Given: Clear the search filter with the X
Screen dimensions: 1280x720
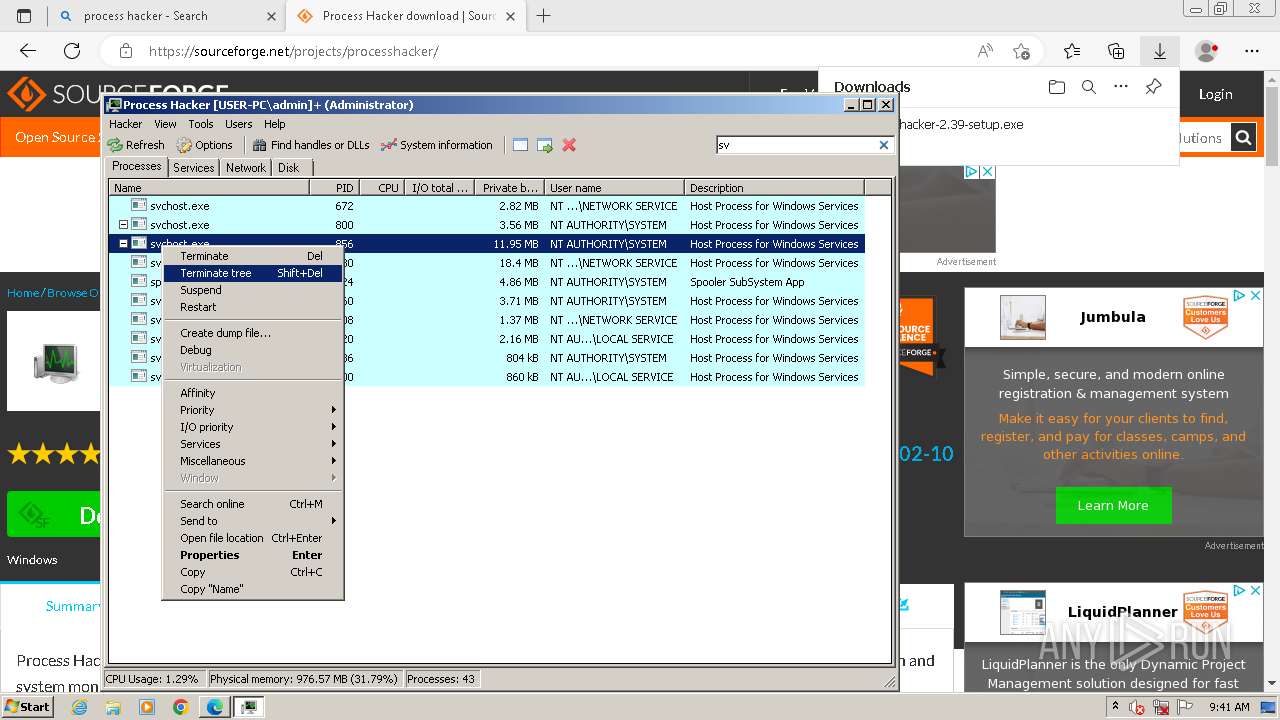Looking at the screenshot, I should pyautogui.click(x=884, y=145).
